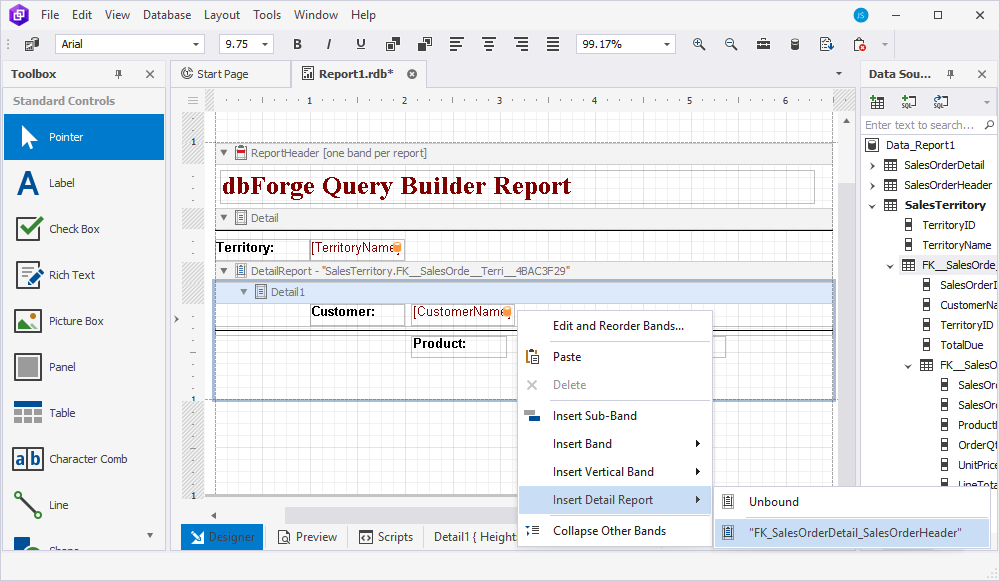This screenshot has height=581, width=1000.
Task: Toggle italic formatting in toolbar
Action: 328,44
